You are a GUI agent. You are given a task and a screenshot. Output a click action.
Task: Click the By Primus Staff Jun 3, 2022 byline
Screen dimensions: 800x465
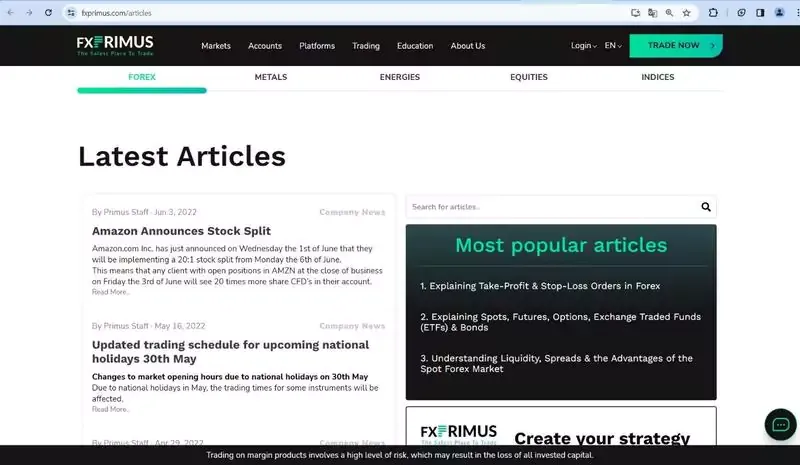(x=144, y=212)
